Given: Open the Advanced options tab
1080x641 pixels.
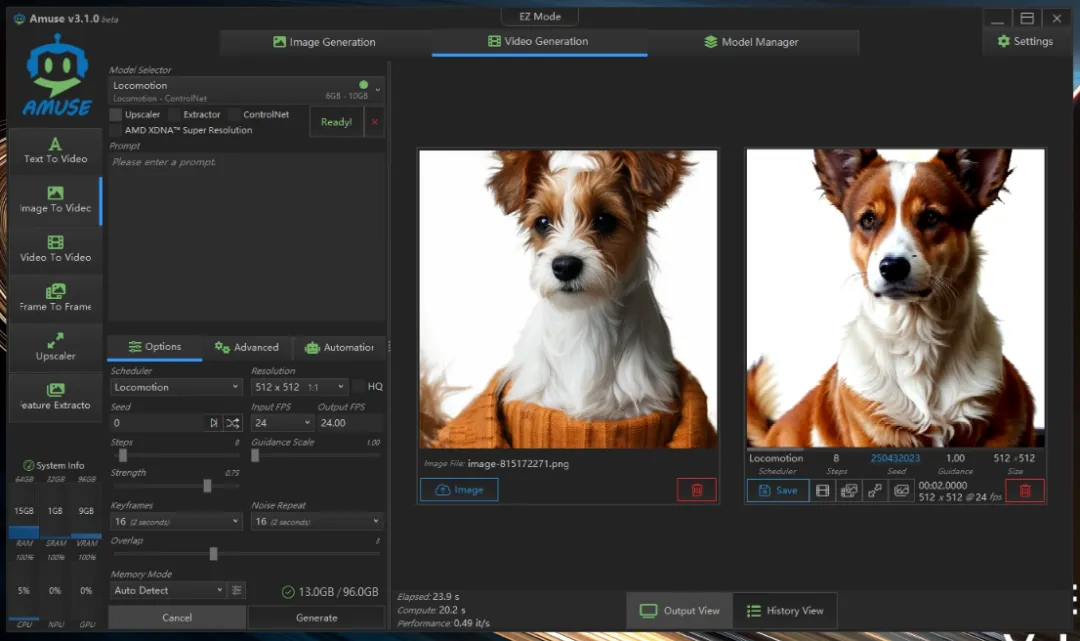Looking at the screenshot, I should click(247, 347).
